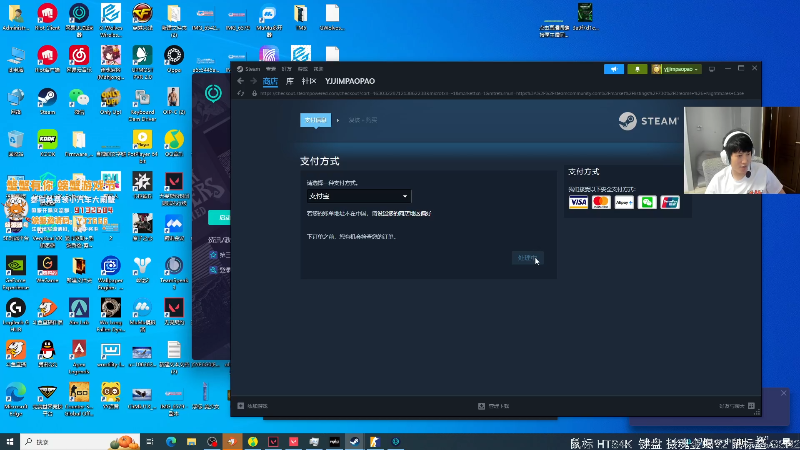
Task: Click the Steam logo in checkout header
Action: click(648, 121)
